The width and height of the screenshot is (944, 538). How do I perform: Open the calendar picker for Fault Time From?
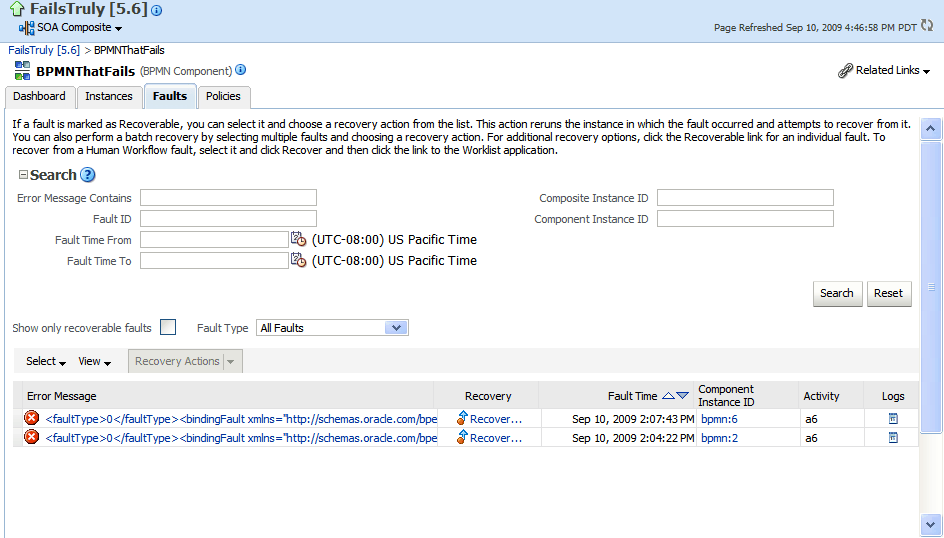(299, 239)
